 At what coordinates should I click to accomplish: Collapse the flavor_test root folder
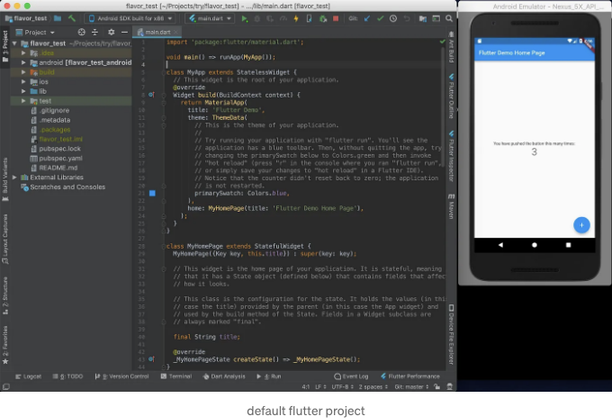pos(15,43)
